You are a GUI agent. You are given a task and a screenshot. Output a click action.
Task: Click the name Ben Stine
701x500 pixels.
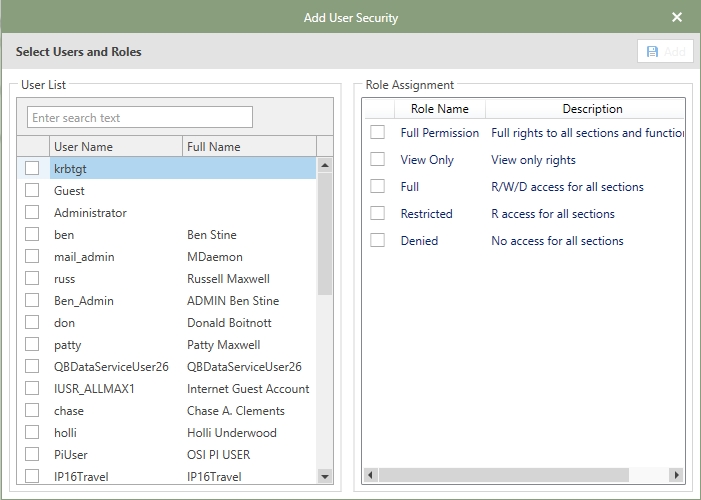pos(212,235)
